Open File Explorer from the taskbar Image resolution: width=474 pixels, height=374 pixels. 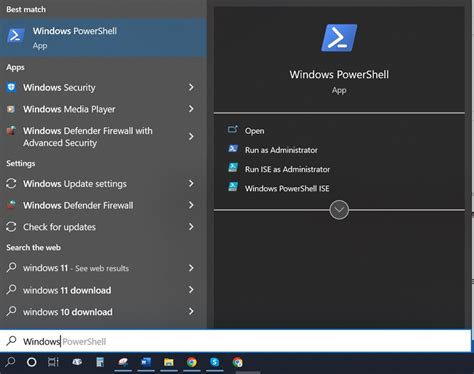tap(169, 362)
